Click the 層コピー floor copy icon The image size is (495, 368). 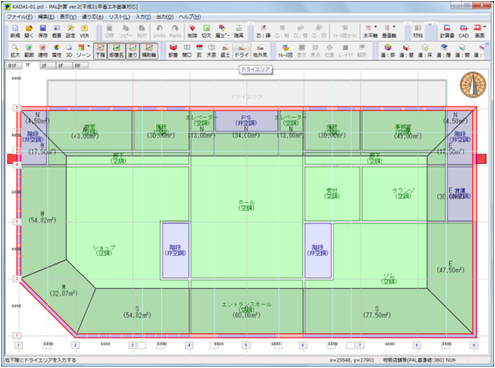point(222,31)
